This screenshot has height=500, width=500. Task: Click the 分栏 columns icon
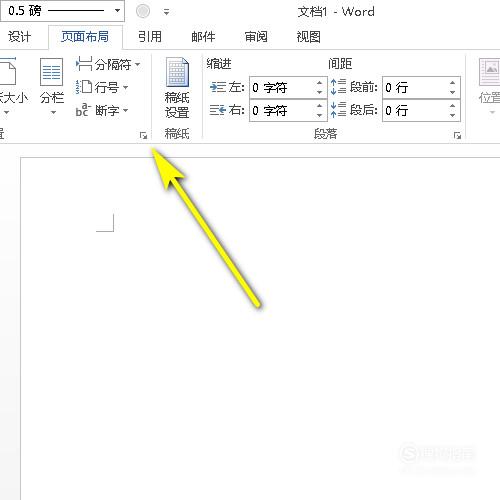[51, 72]
